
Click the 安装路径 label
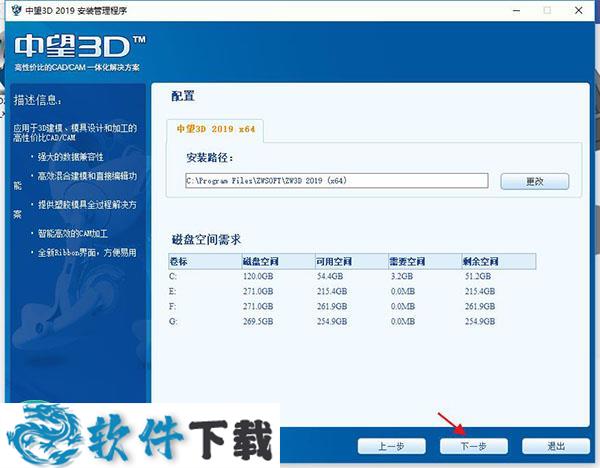click(210, 157)
